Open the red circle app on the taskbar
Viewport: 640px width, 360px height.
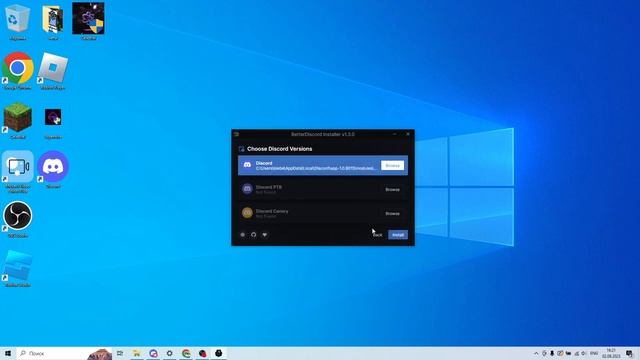tap(202, 353)
